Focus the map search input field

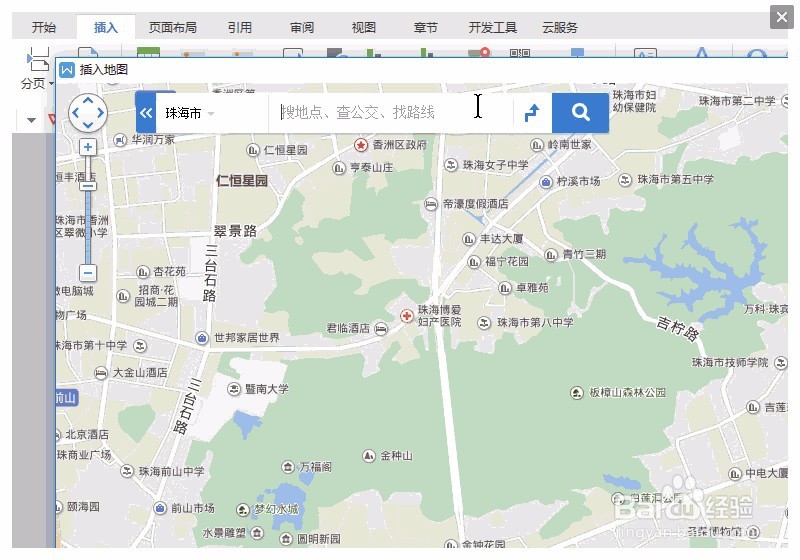pyautogui.click(x=390, y=113)
